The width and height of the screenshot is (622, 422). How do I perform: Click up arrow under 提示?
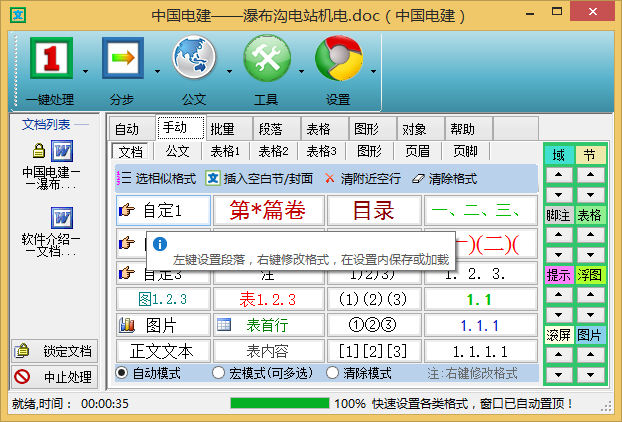click(559, 294)
